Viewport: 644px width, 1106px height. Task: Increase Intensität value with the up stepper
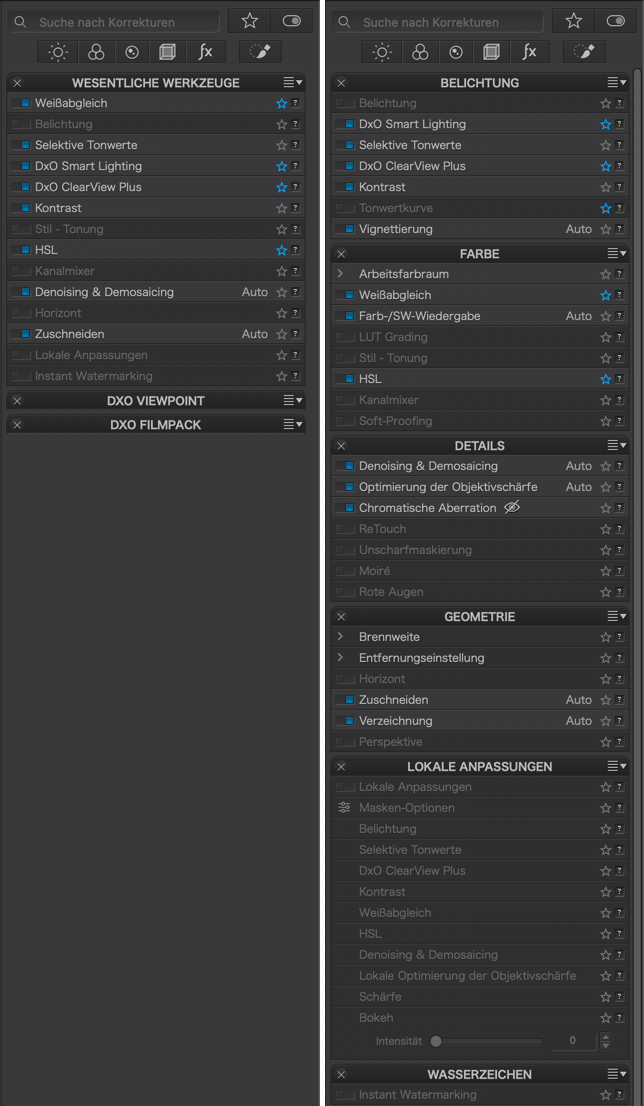(606, 1036)
